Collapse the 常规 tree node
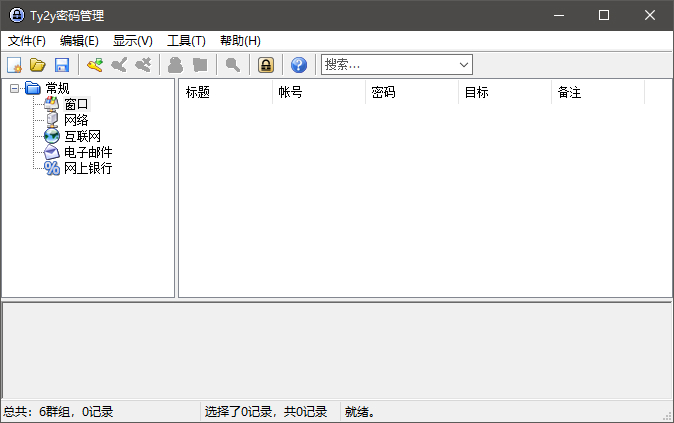Screen dimensions: 674x423 point(14,89)
